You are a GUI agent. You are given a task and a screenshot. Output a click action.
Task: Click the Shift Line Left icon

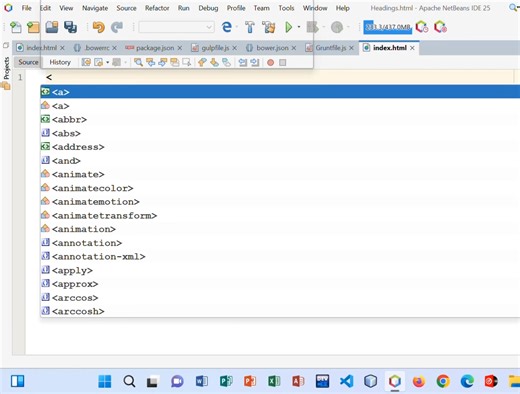pyautogui.click(x=243, y=62)
